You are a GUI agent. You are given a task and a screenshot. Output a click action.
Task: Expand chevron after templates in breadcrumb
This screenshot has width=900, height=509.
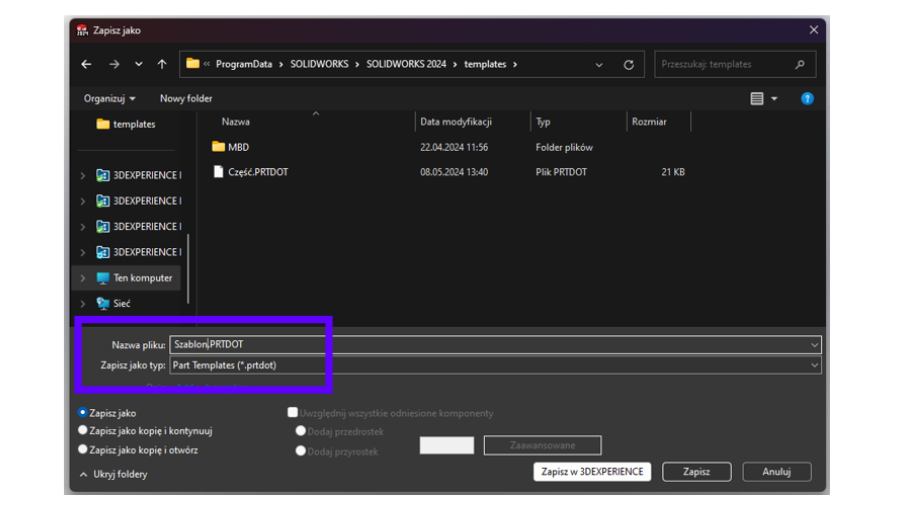click(x=515, y=64)
